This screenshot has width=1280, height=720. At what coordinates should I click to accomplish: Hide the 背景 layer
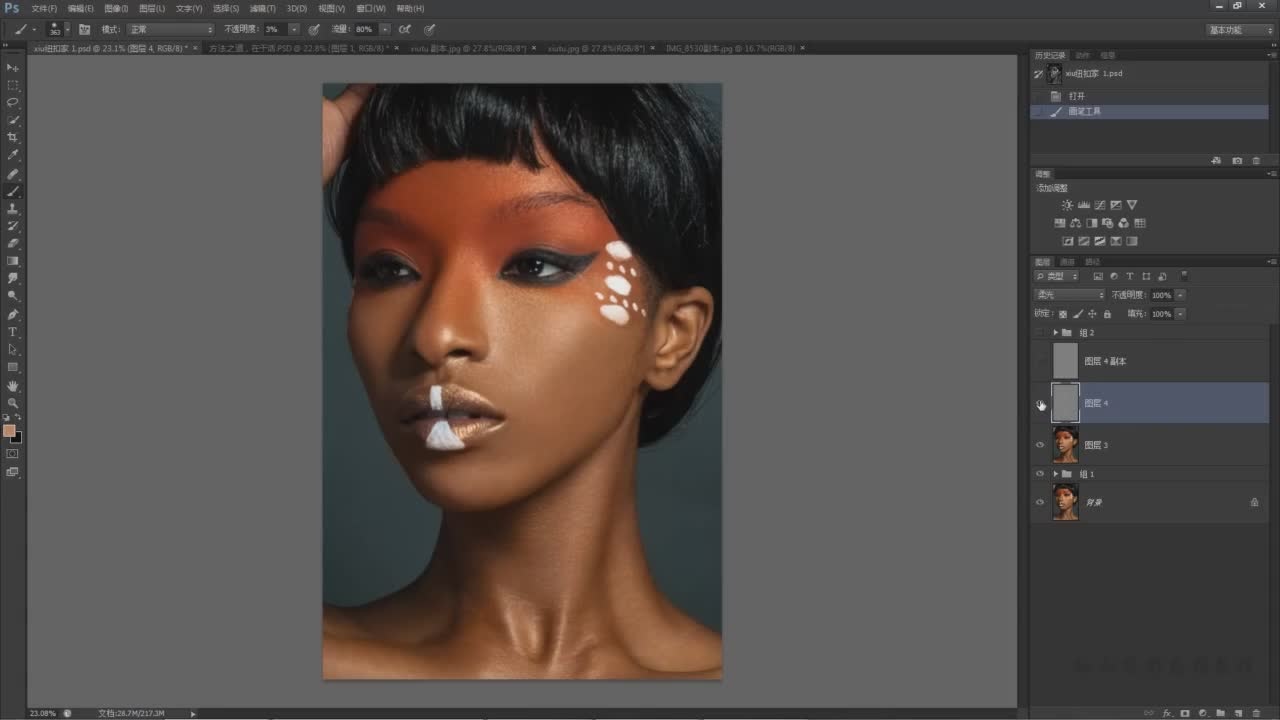click(x=1040, y=502)
